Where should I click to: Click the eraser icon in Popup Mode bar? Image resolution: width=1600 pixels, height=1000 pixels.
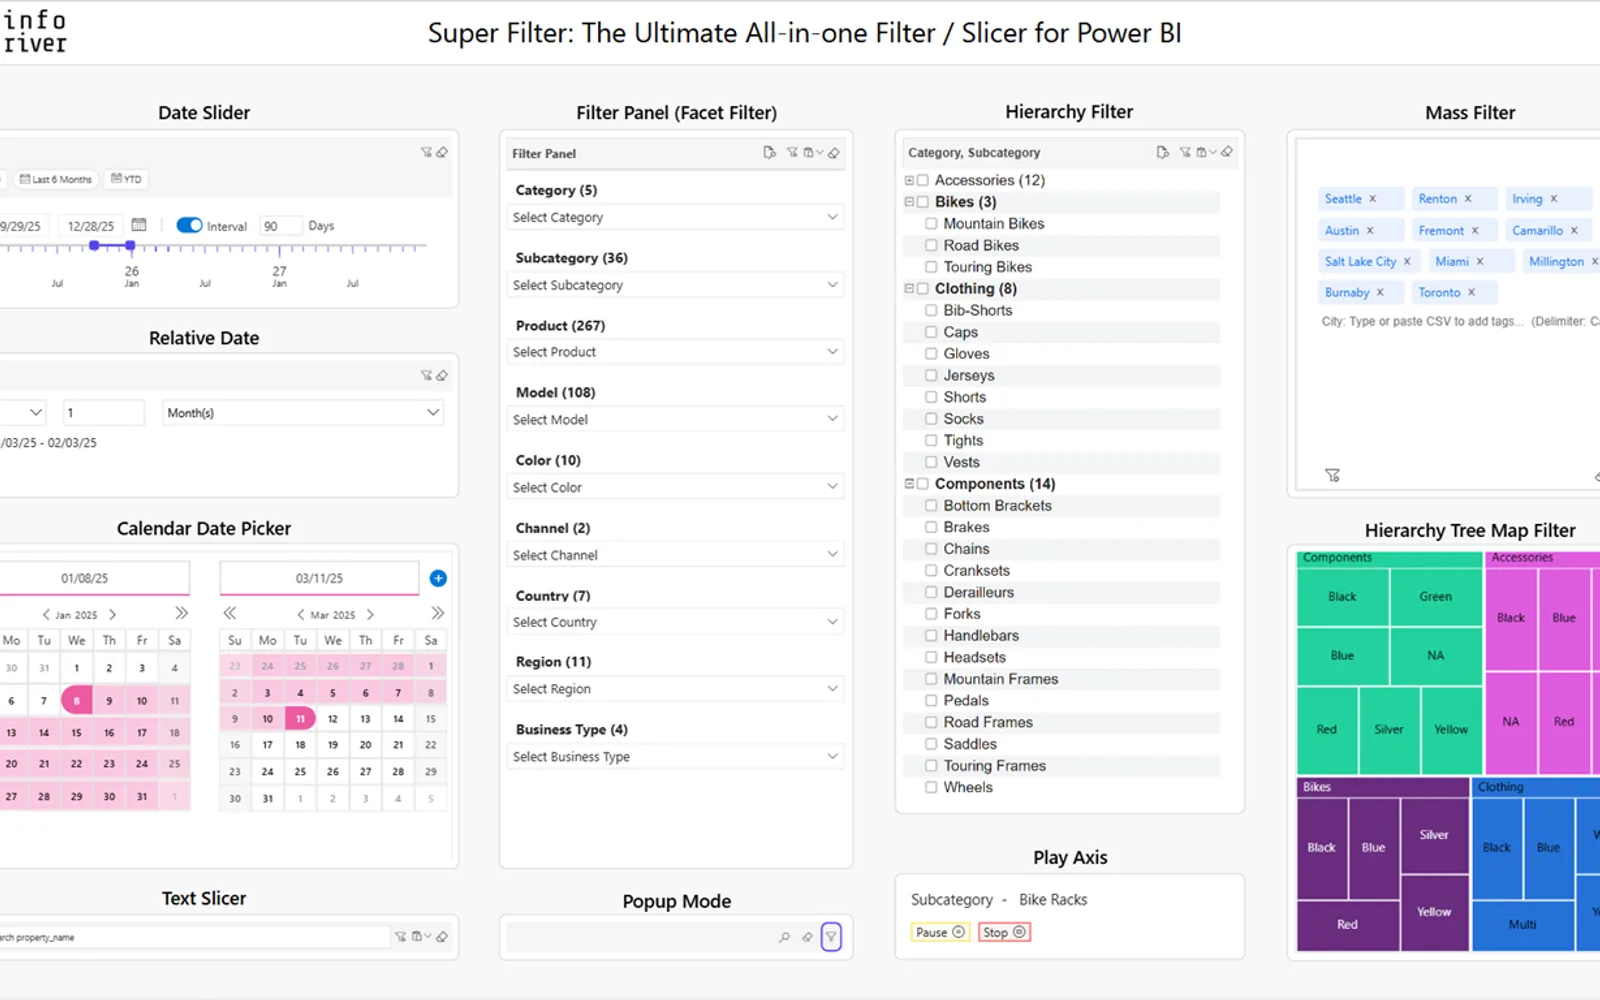click(807, 937)
